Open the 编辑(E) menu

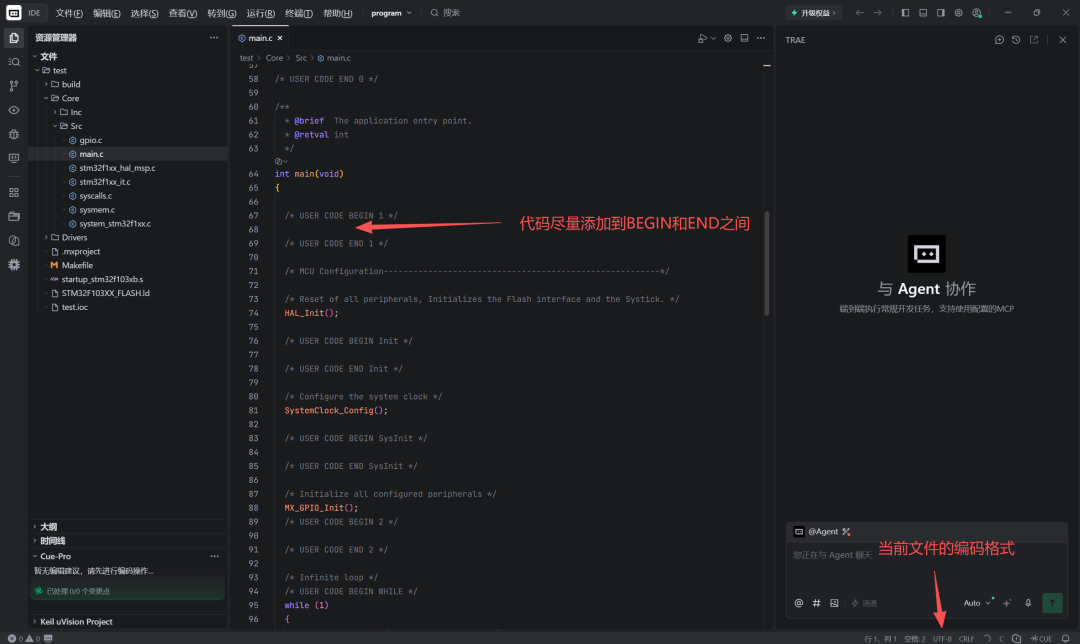point(107,13)
